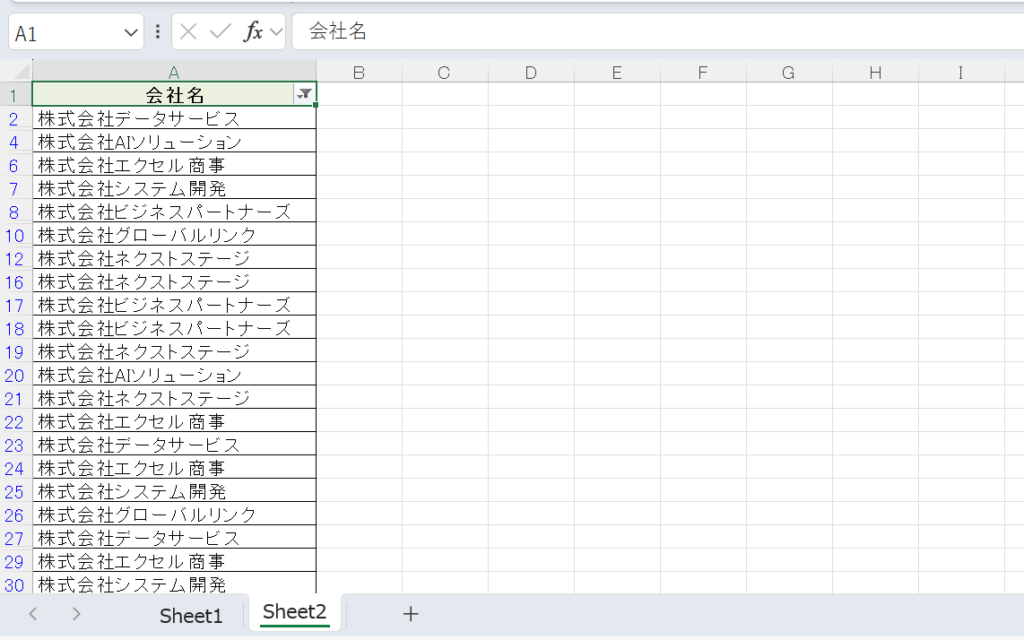Select the row 1 header
This screenshot has height=640, width=1024.
14,95
